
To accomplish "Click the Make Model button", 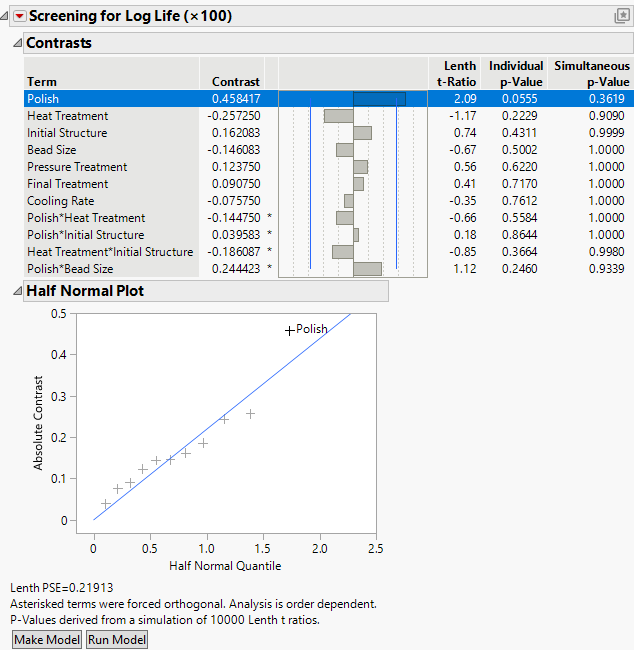I will tap(47, 640).
